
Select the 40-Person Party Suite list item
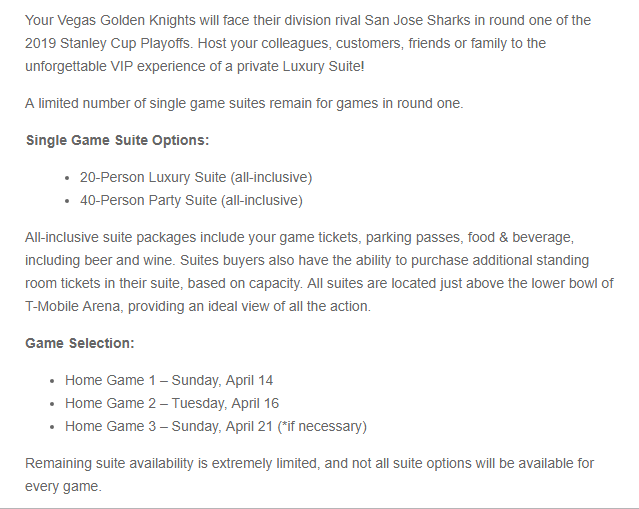click(x=191, y=200)
